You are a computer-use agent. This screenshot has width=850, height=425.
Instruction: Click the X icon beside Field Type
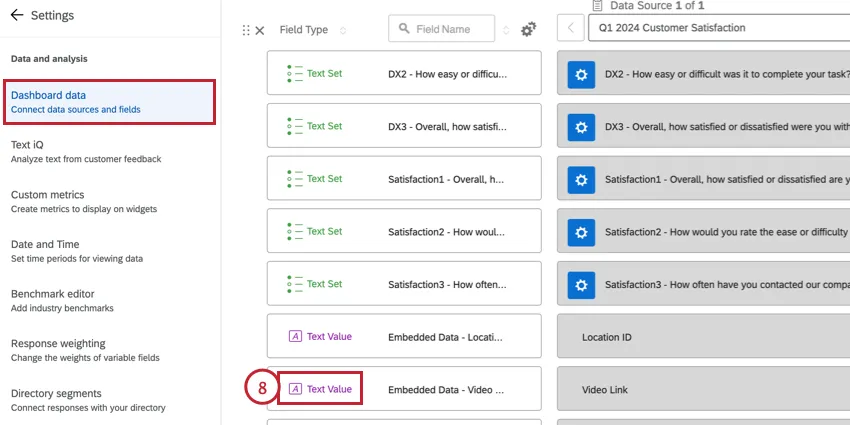point(260,30)
